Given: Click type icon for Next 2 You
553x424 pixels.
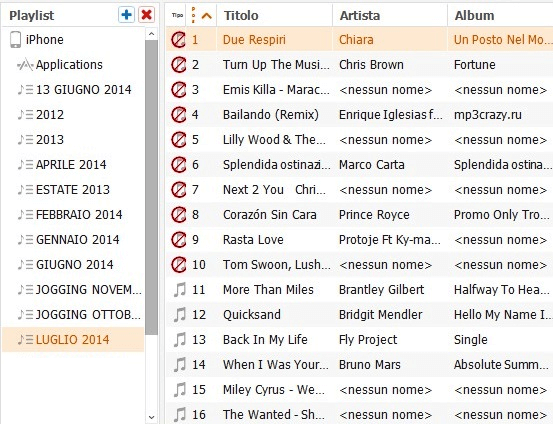Looking at the screenshot, I should pos(178,190).
